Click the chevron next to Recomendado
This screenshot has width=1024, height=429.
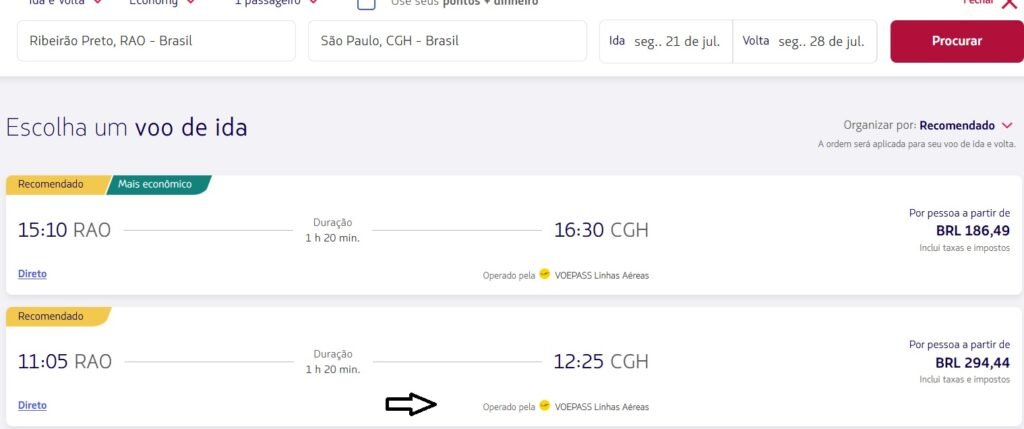point(1006,125)
